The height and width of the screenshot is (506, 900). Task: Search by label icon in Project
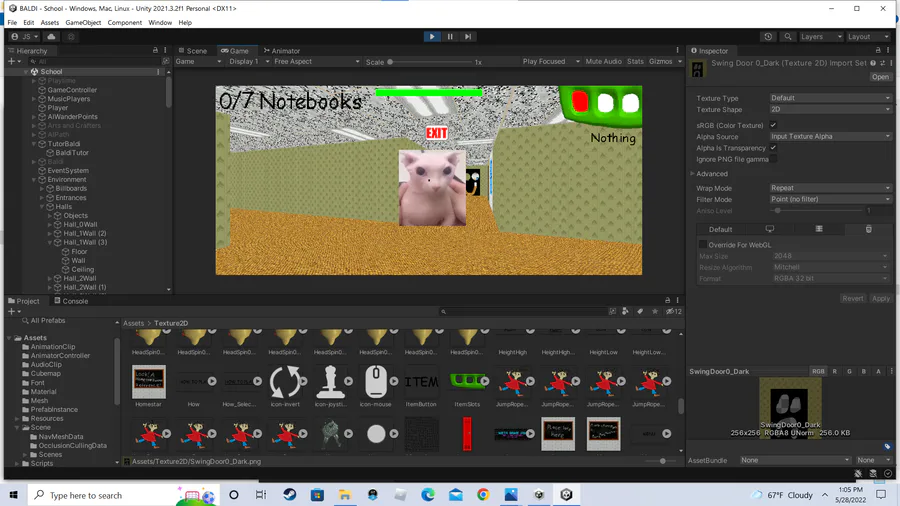pos(640,312)
